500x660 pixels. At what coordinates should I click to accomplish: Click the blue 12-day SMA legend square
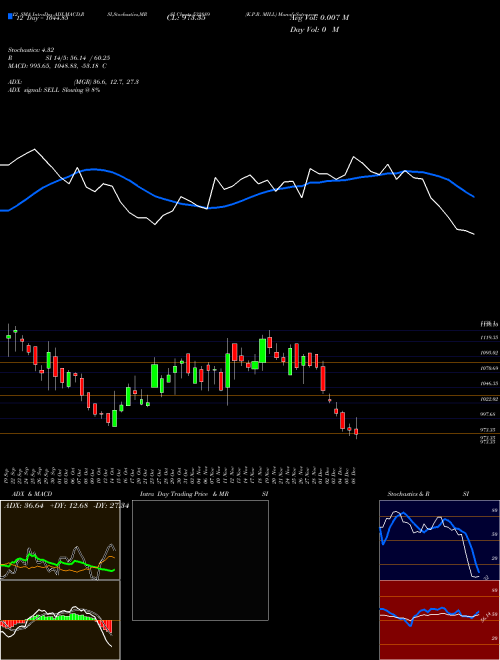point(10,17)
